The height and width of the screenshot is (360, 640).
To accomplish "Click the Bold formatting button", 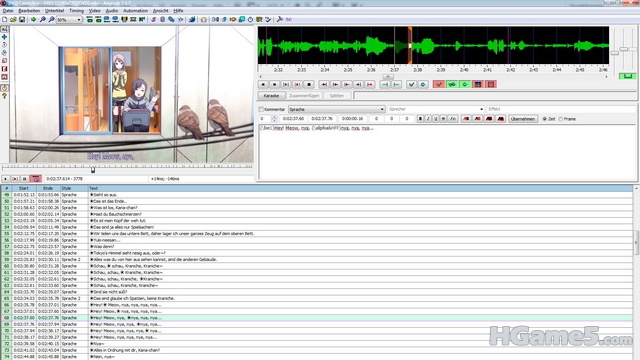I will coord(420,119).
